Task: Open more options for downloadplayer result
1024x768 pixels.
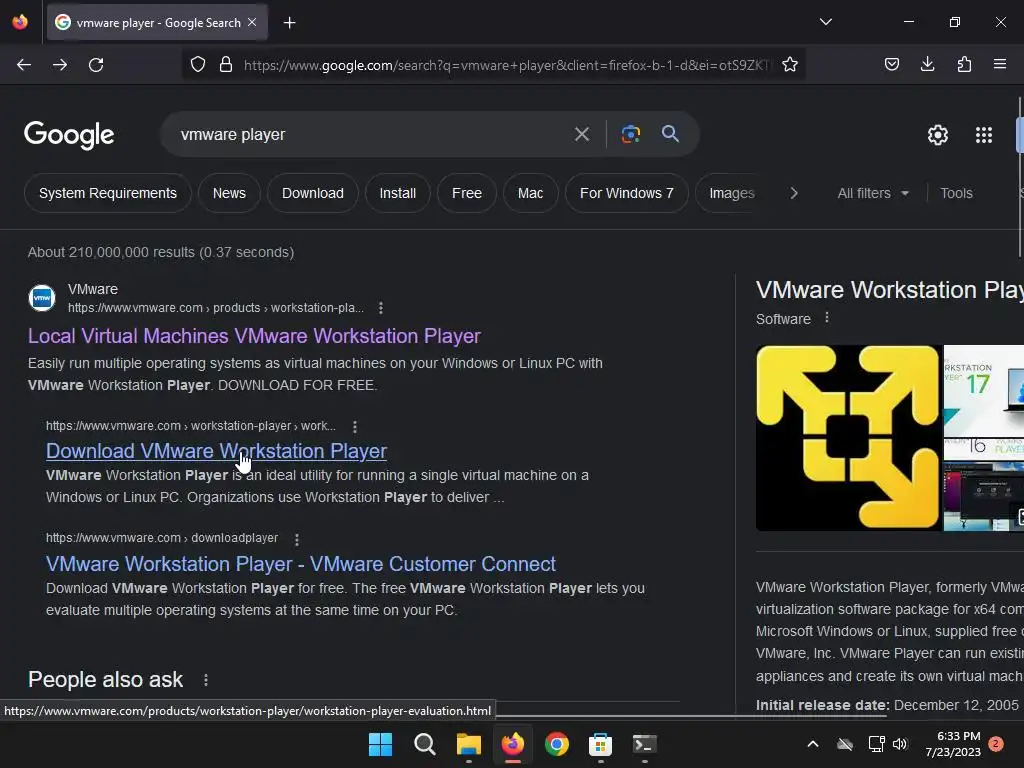Action: click(296, 539)
